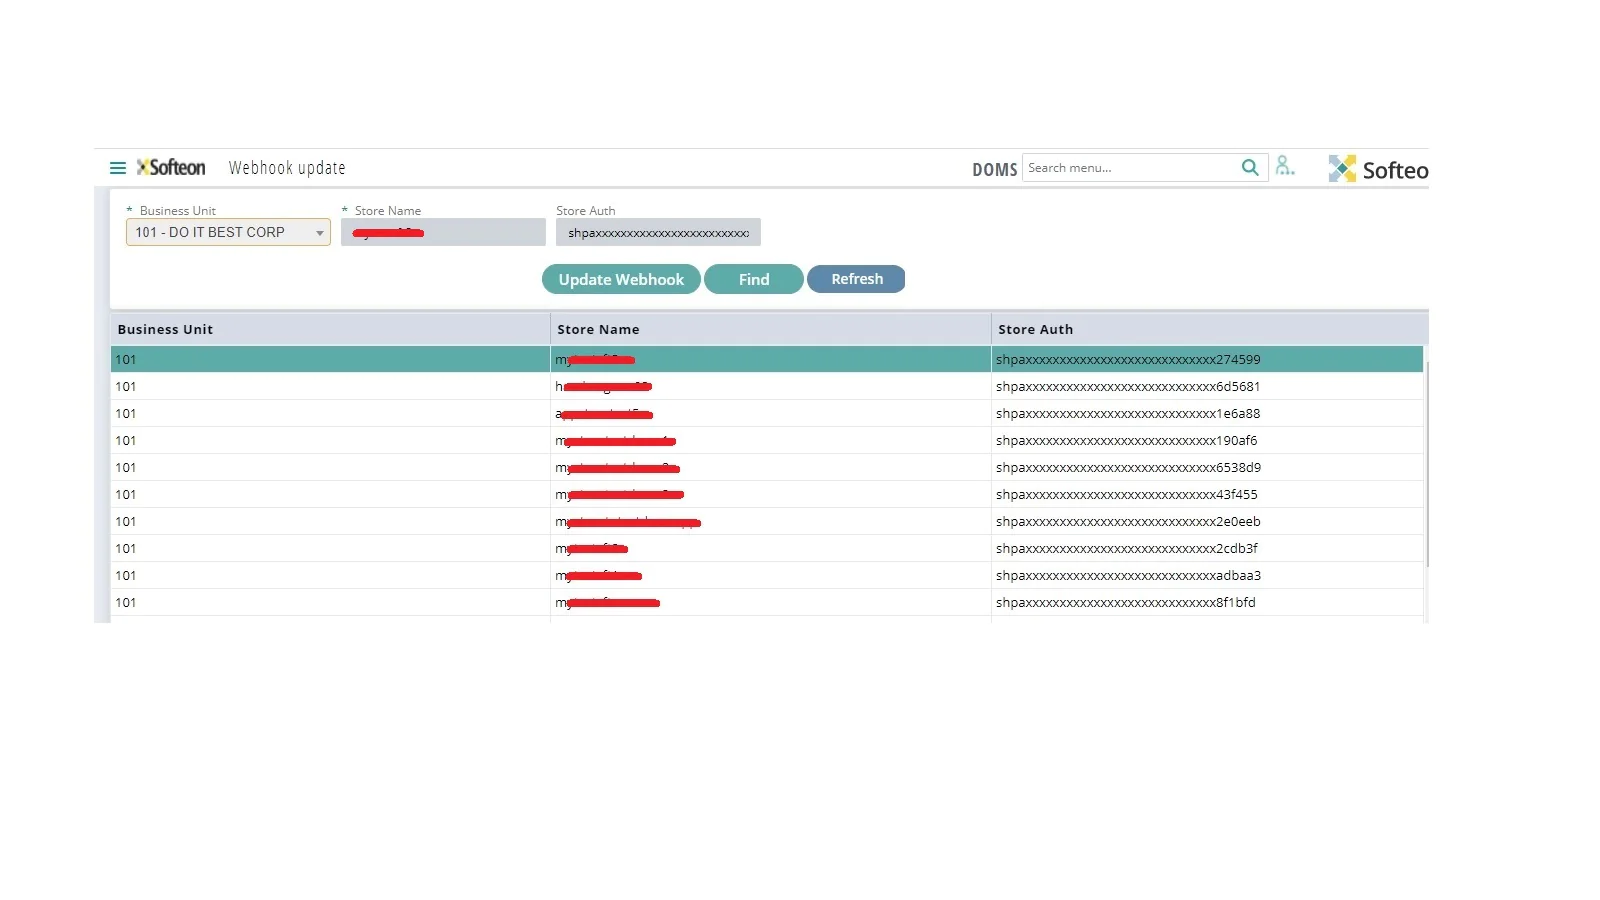Open the user profile icon

click(1285, 167)
